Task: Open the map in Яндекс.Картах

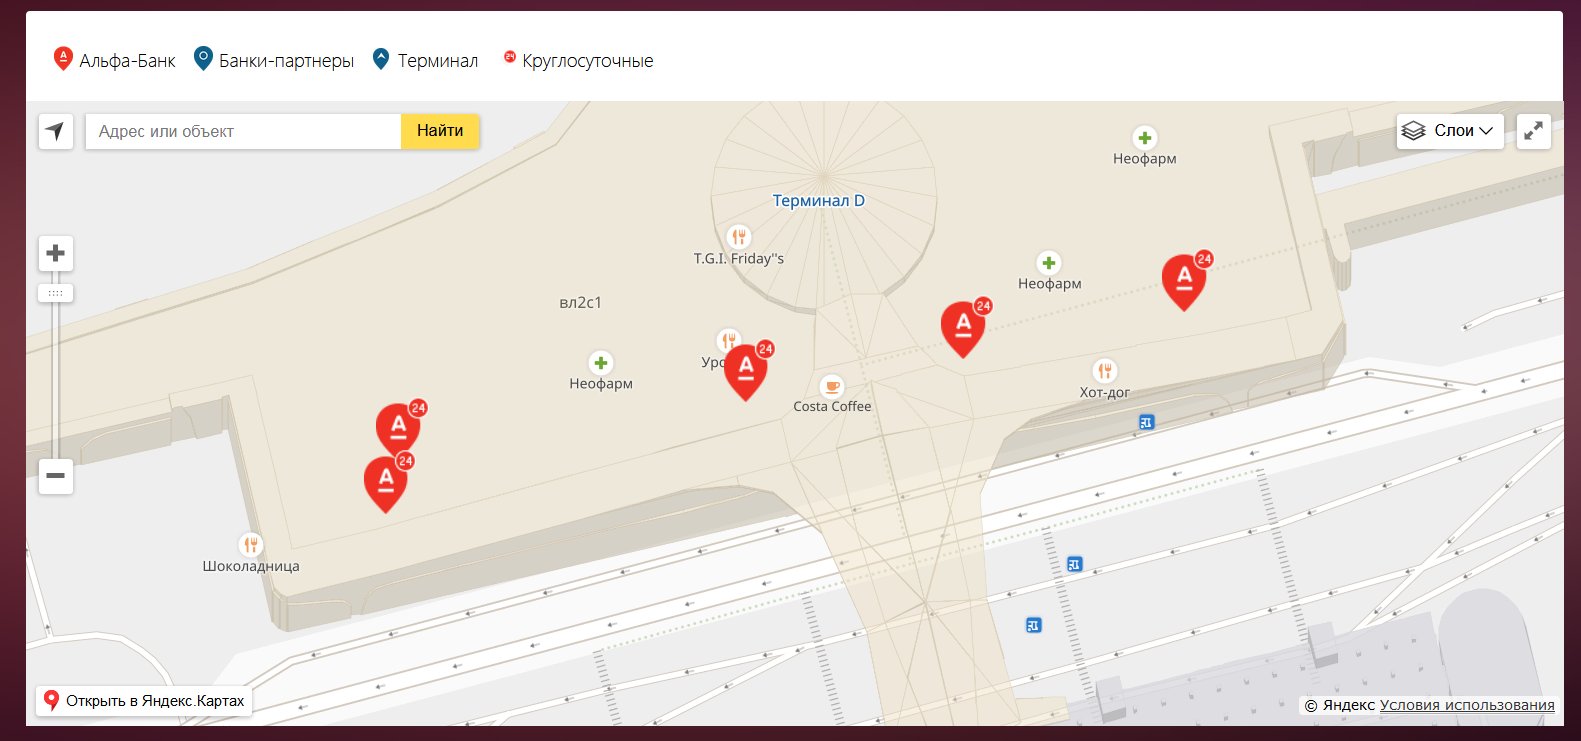Action: pyautogui.click(x=144, y=701)
